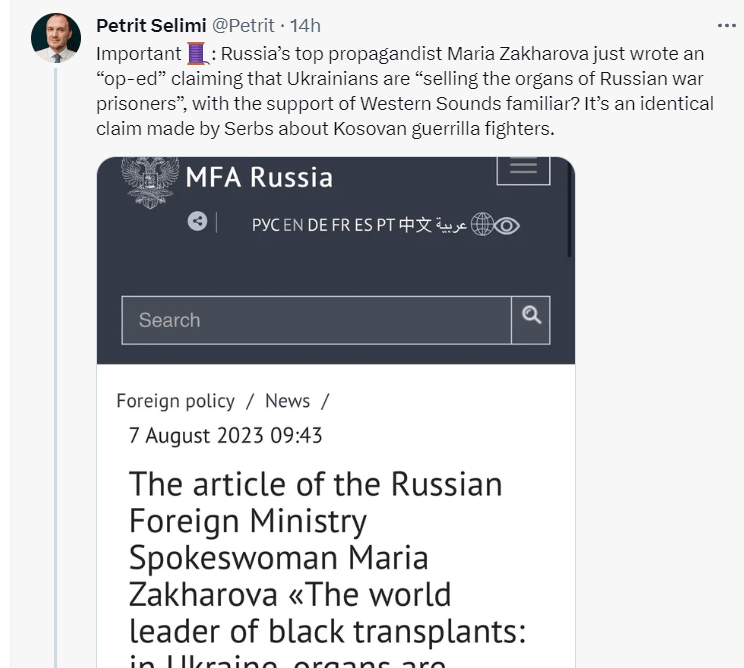744x668 pixels.
Task: Click the MFA share icon
Action: [197, 222]
